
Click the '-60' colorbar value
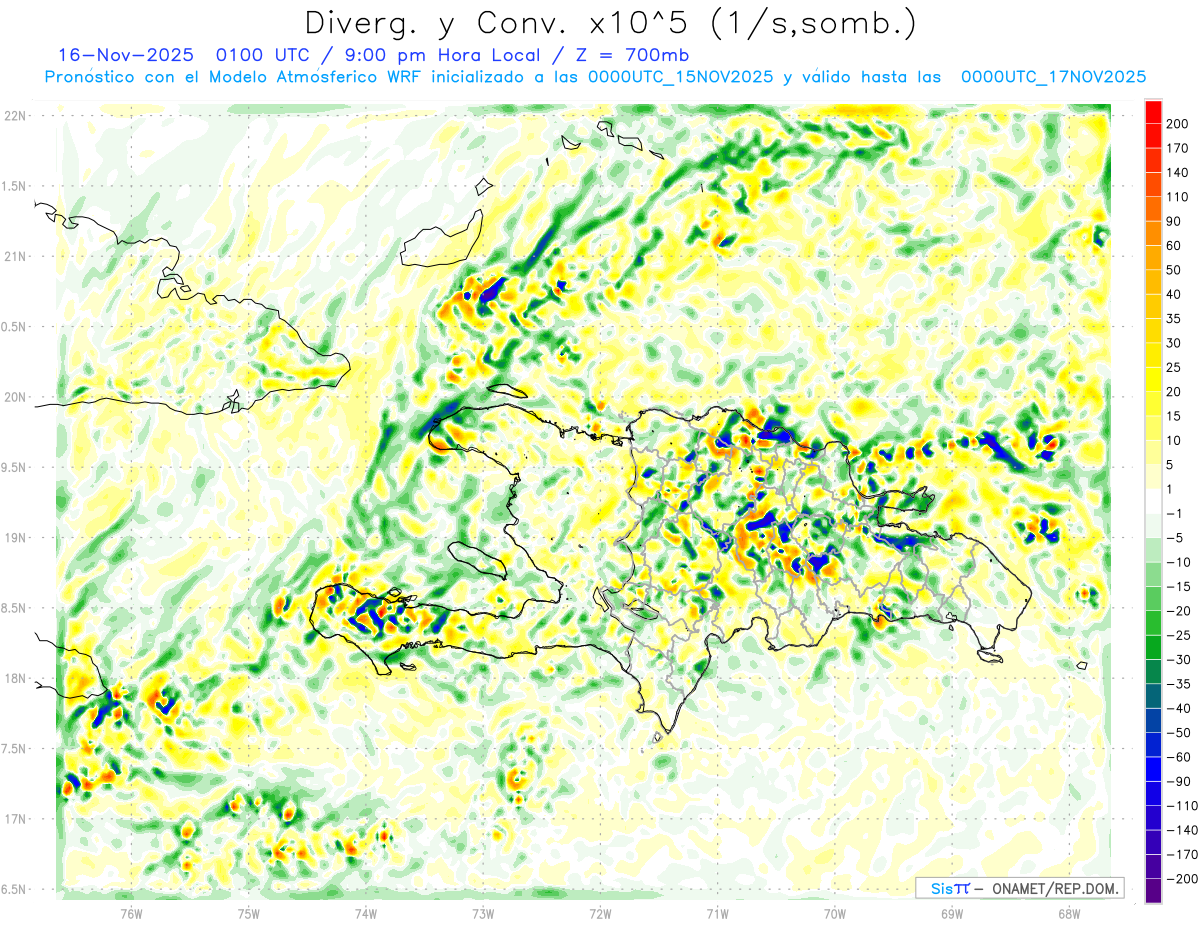pos(1178,757)
